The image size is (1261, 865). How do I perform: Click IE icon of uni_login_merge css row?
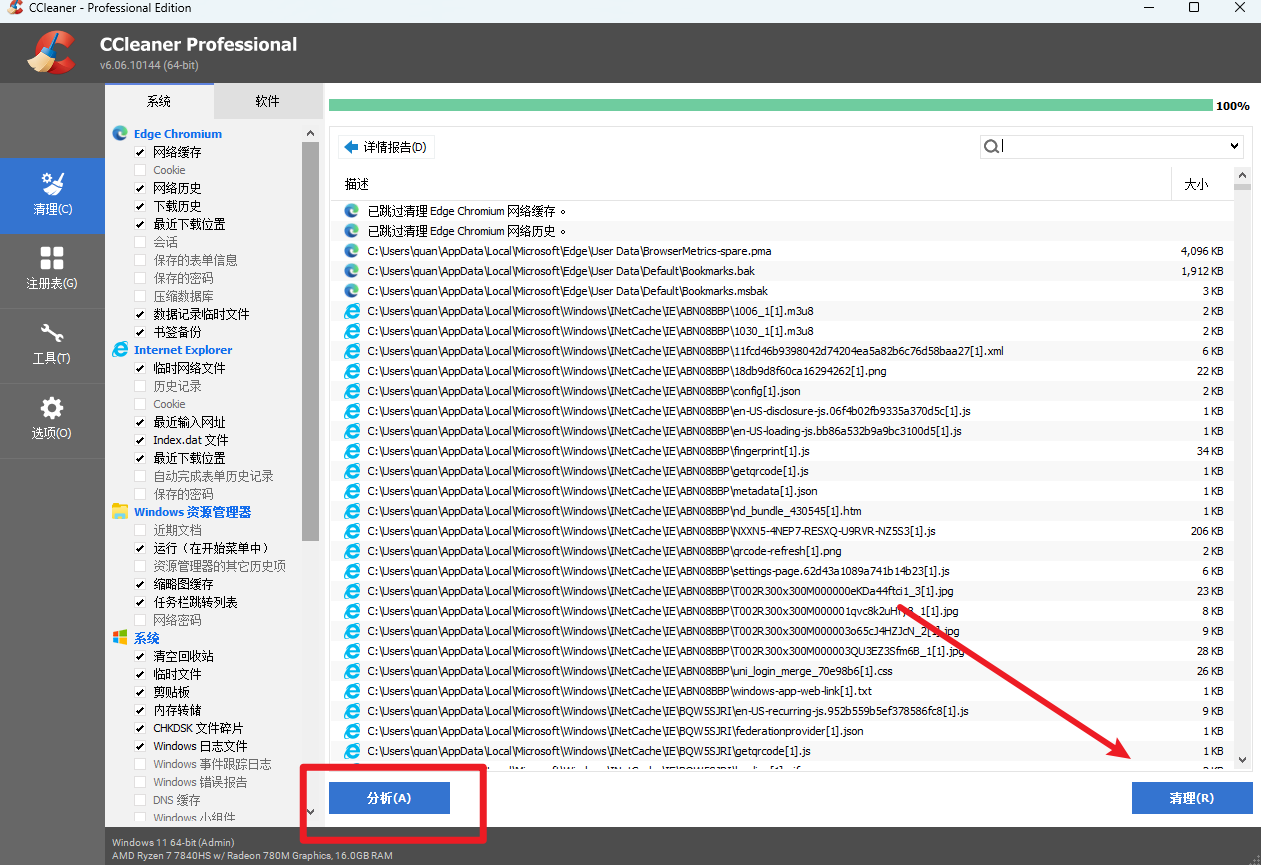coord(352,671)
